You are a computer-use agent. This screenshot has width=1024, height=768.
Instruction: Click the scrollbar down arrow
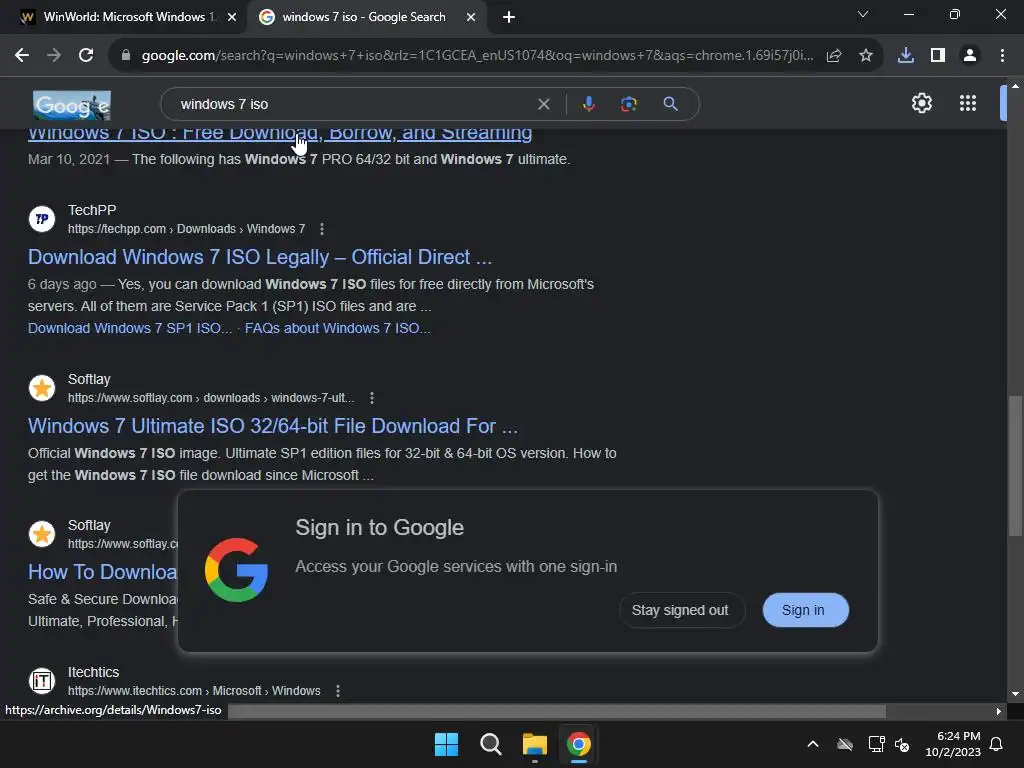[x=1015, y=694]
